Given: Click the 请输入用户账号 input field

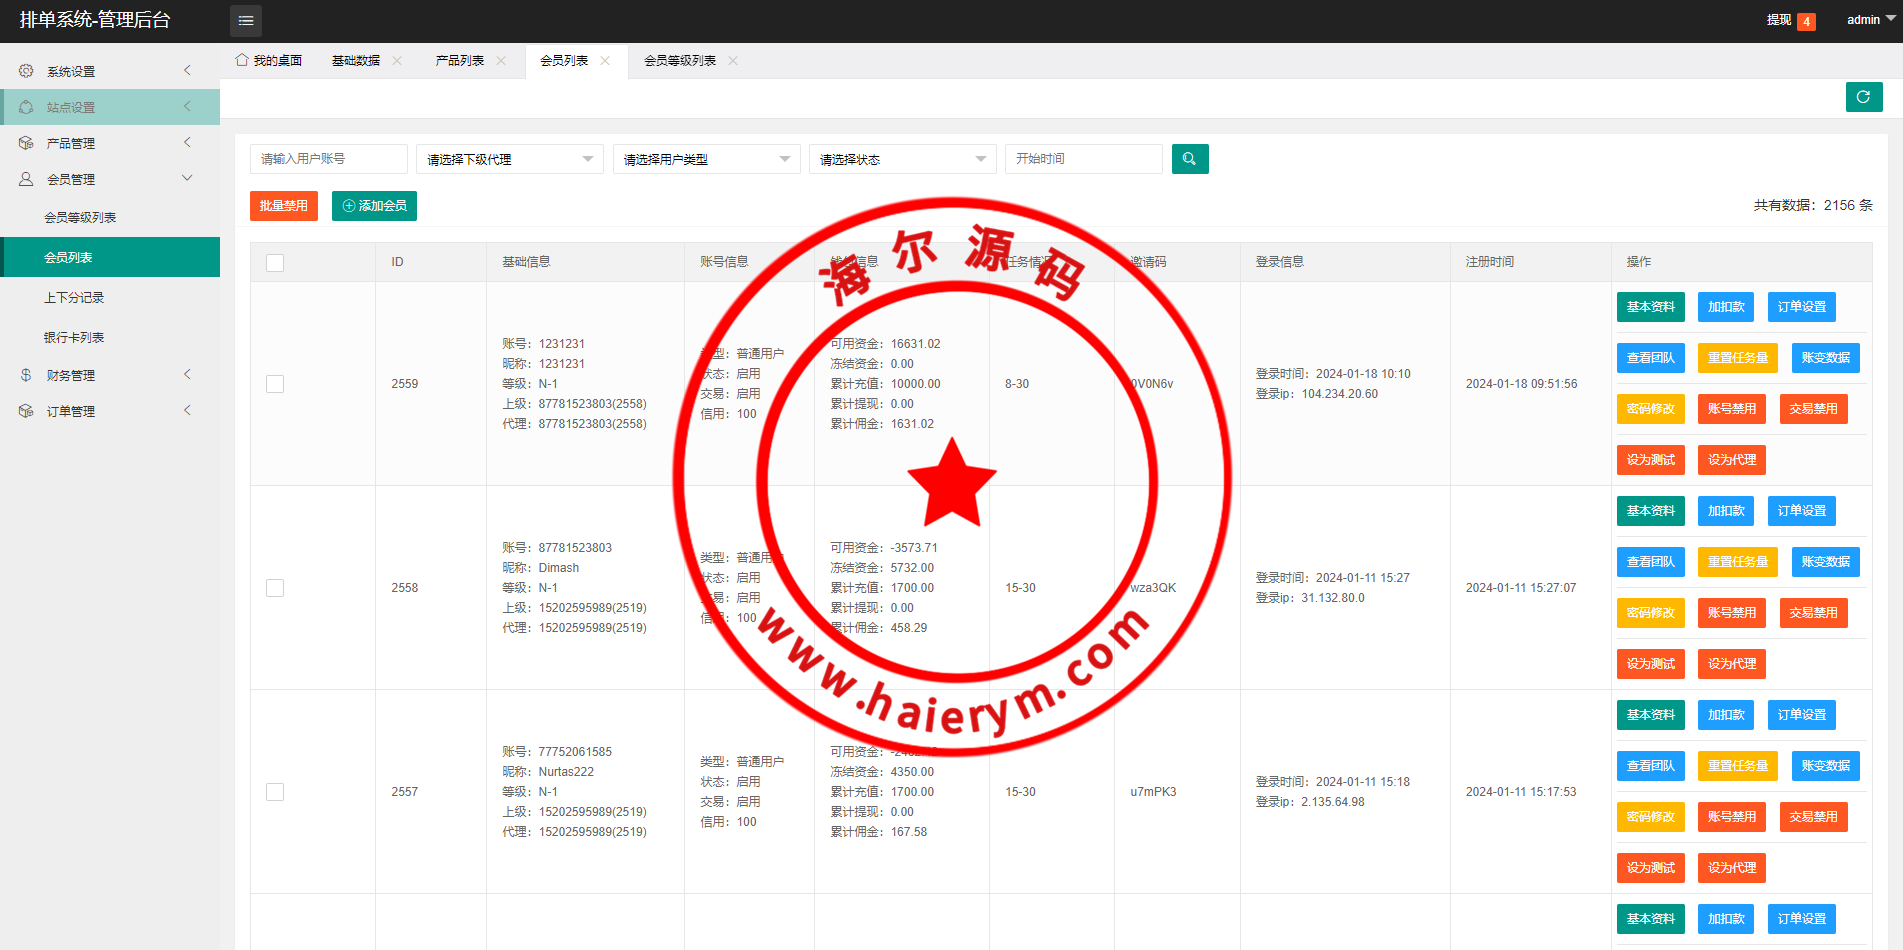Looking at the screenshot, I should [328, 159].
